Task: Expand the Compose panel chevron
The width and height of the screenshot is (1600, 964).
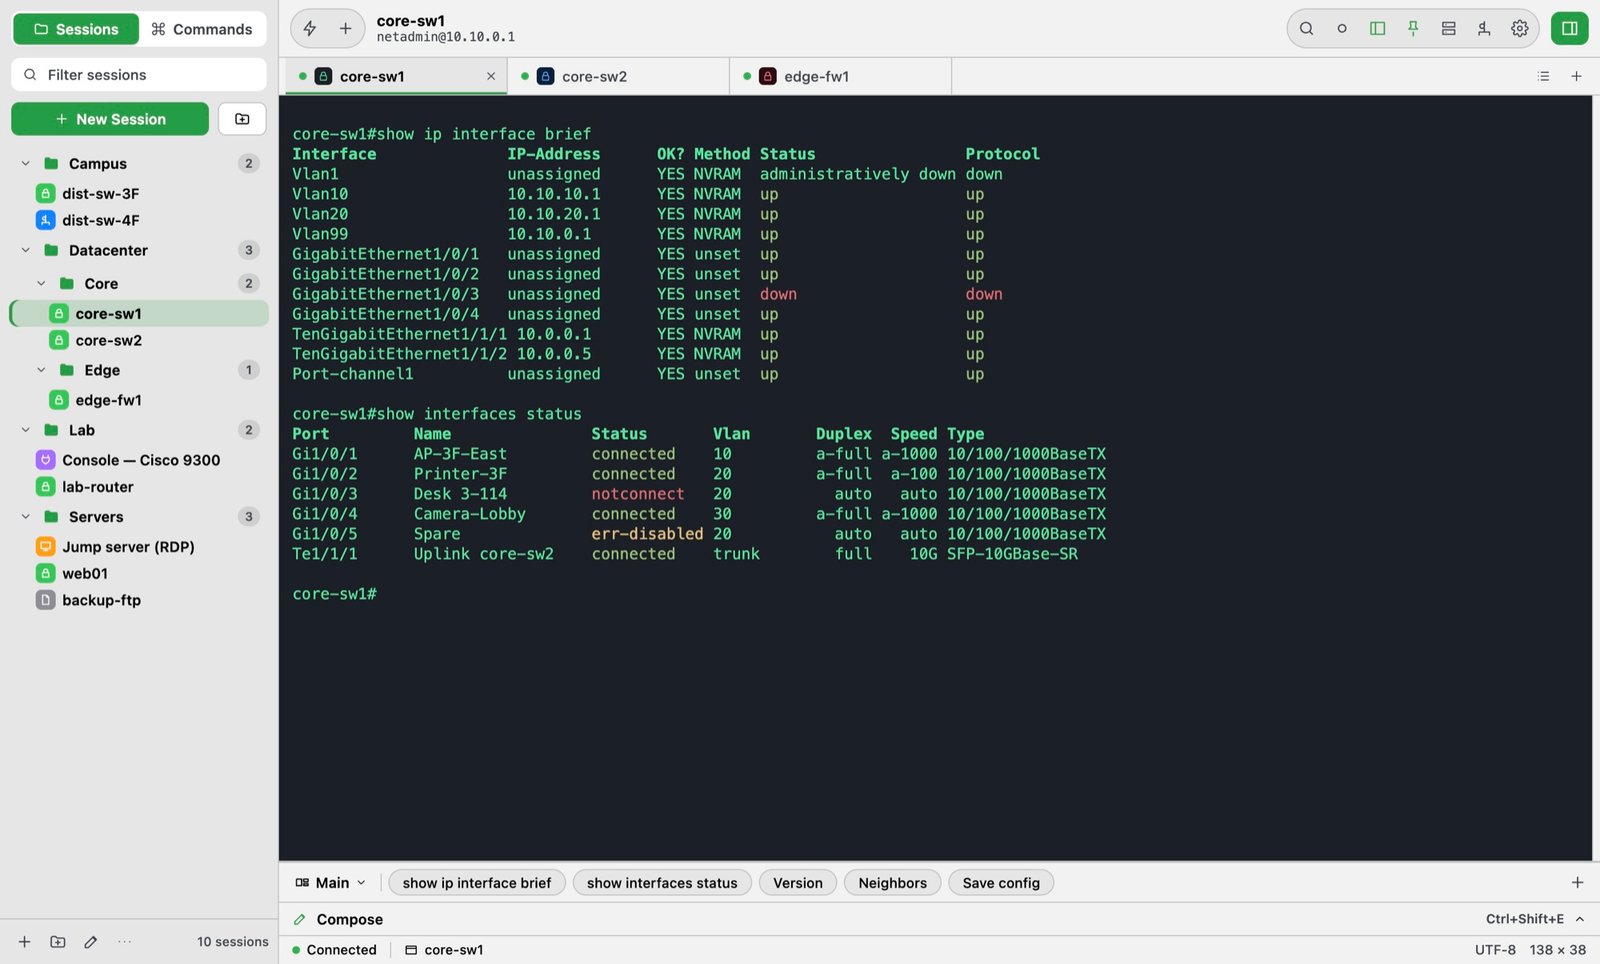Action: click(1580, 919)
